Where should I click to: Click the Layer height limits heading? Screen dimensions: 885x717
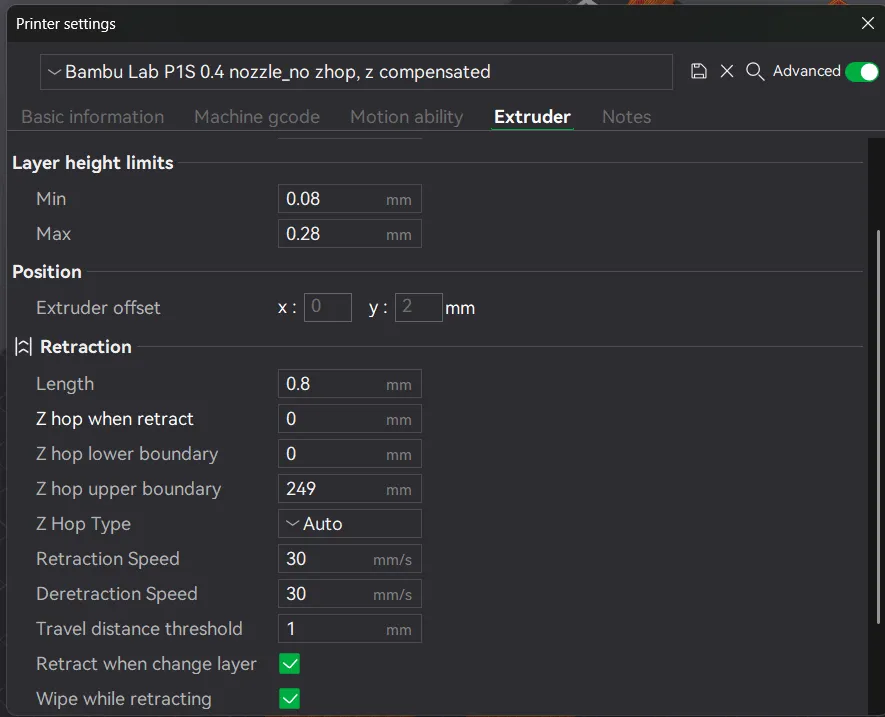(93, 163)
